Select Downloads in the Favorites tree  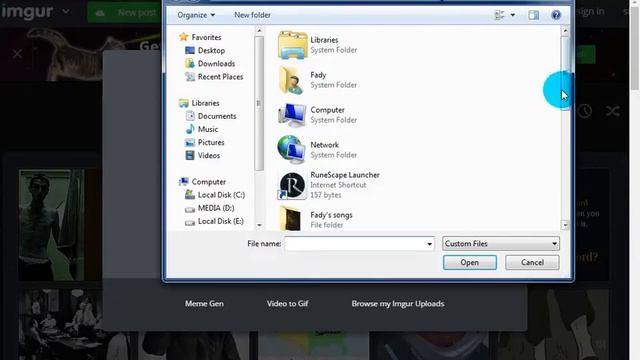click(216, 63)
